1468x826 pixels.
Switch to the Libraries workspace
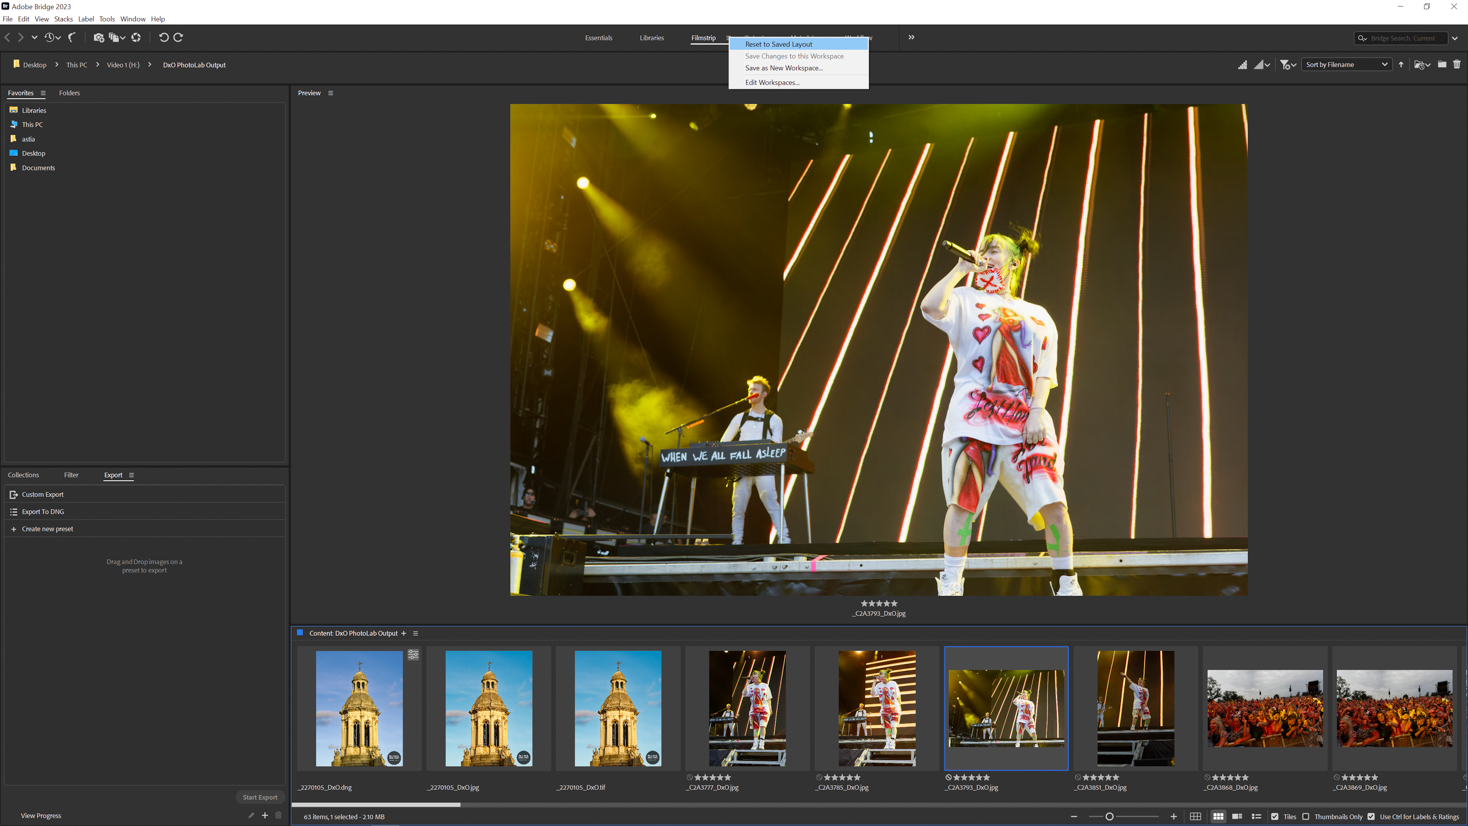click(x=652, y=38)
